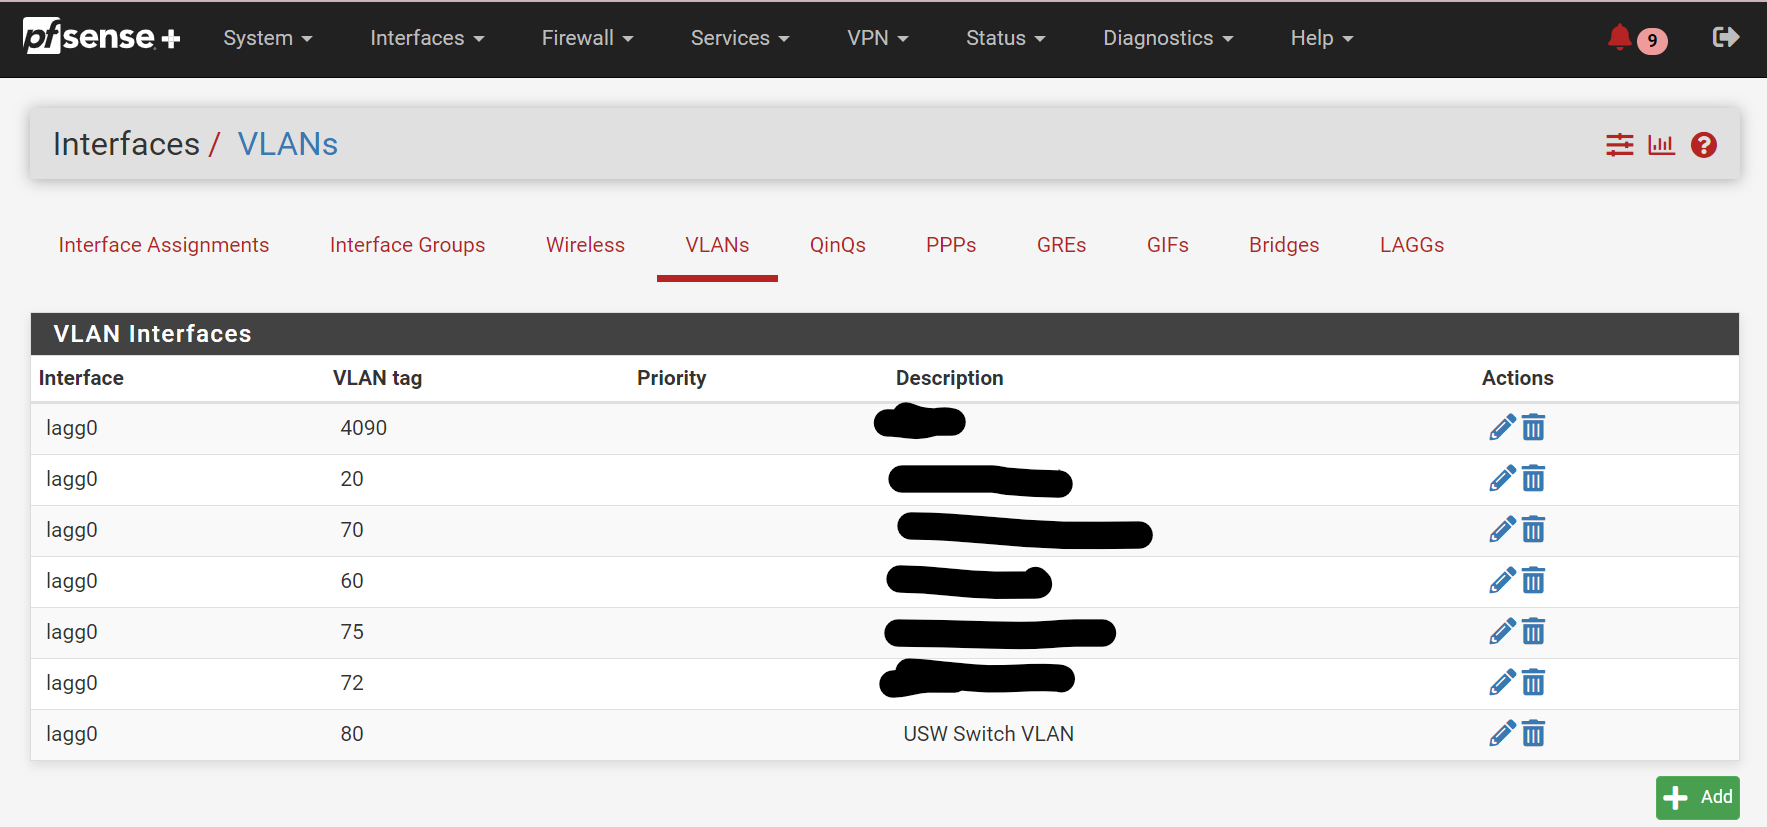The width and height of the screenshot is (1767, 827).
Task: Open the status bar-chart icon
Action: [x=1661, y=145]
